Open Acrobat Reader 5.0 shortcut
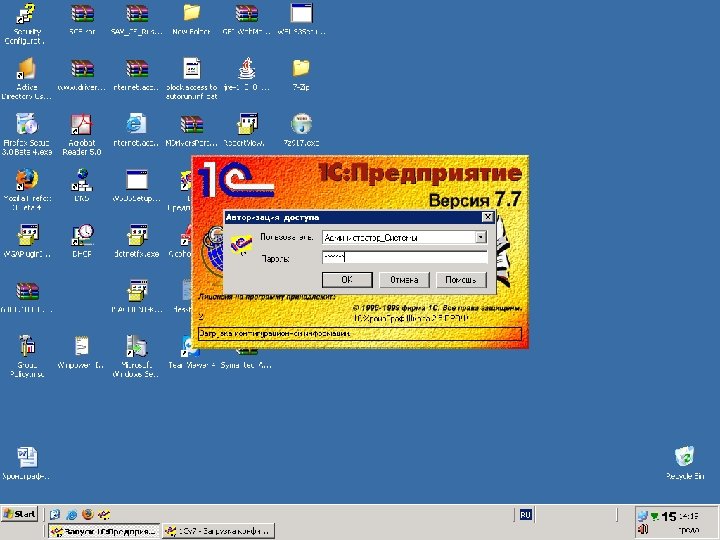This screenshot has height=540, width=720. click(x=82, y=134)
